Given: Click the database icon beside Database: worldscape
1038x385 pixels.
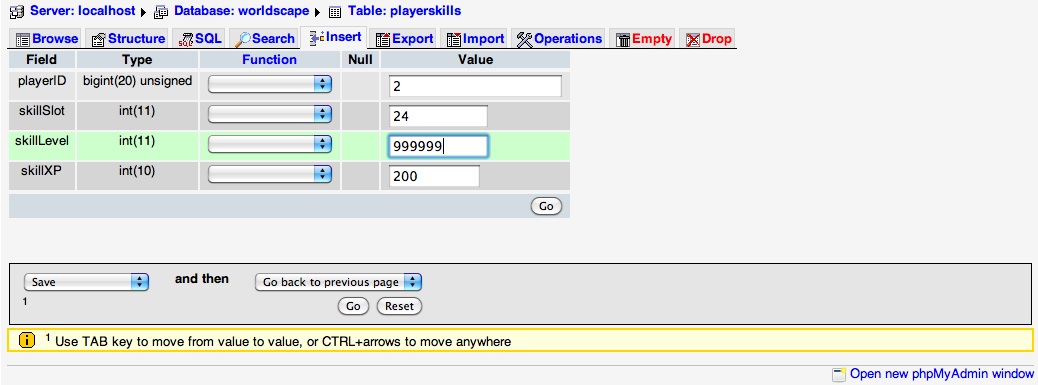Looking at the screenshot, I should [161, 12].
